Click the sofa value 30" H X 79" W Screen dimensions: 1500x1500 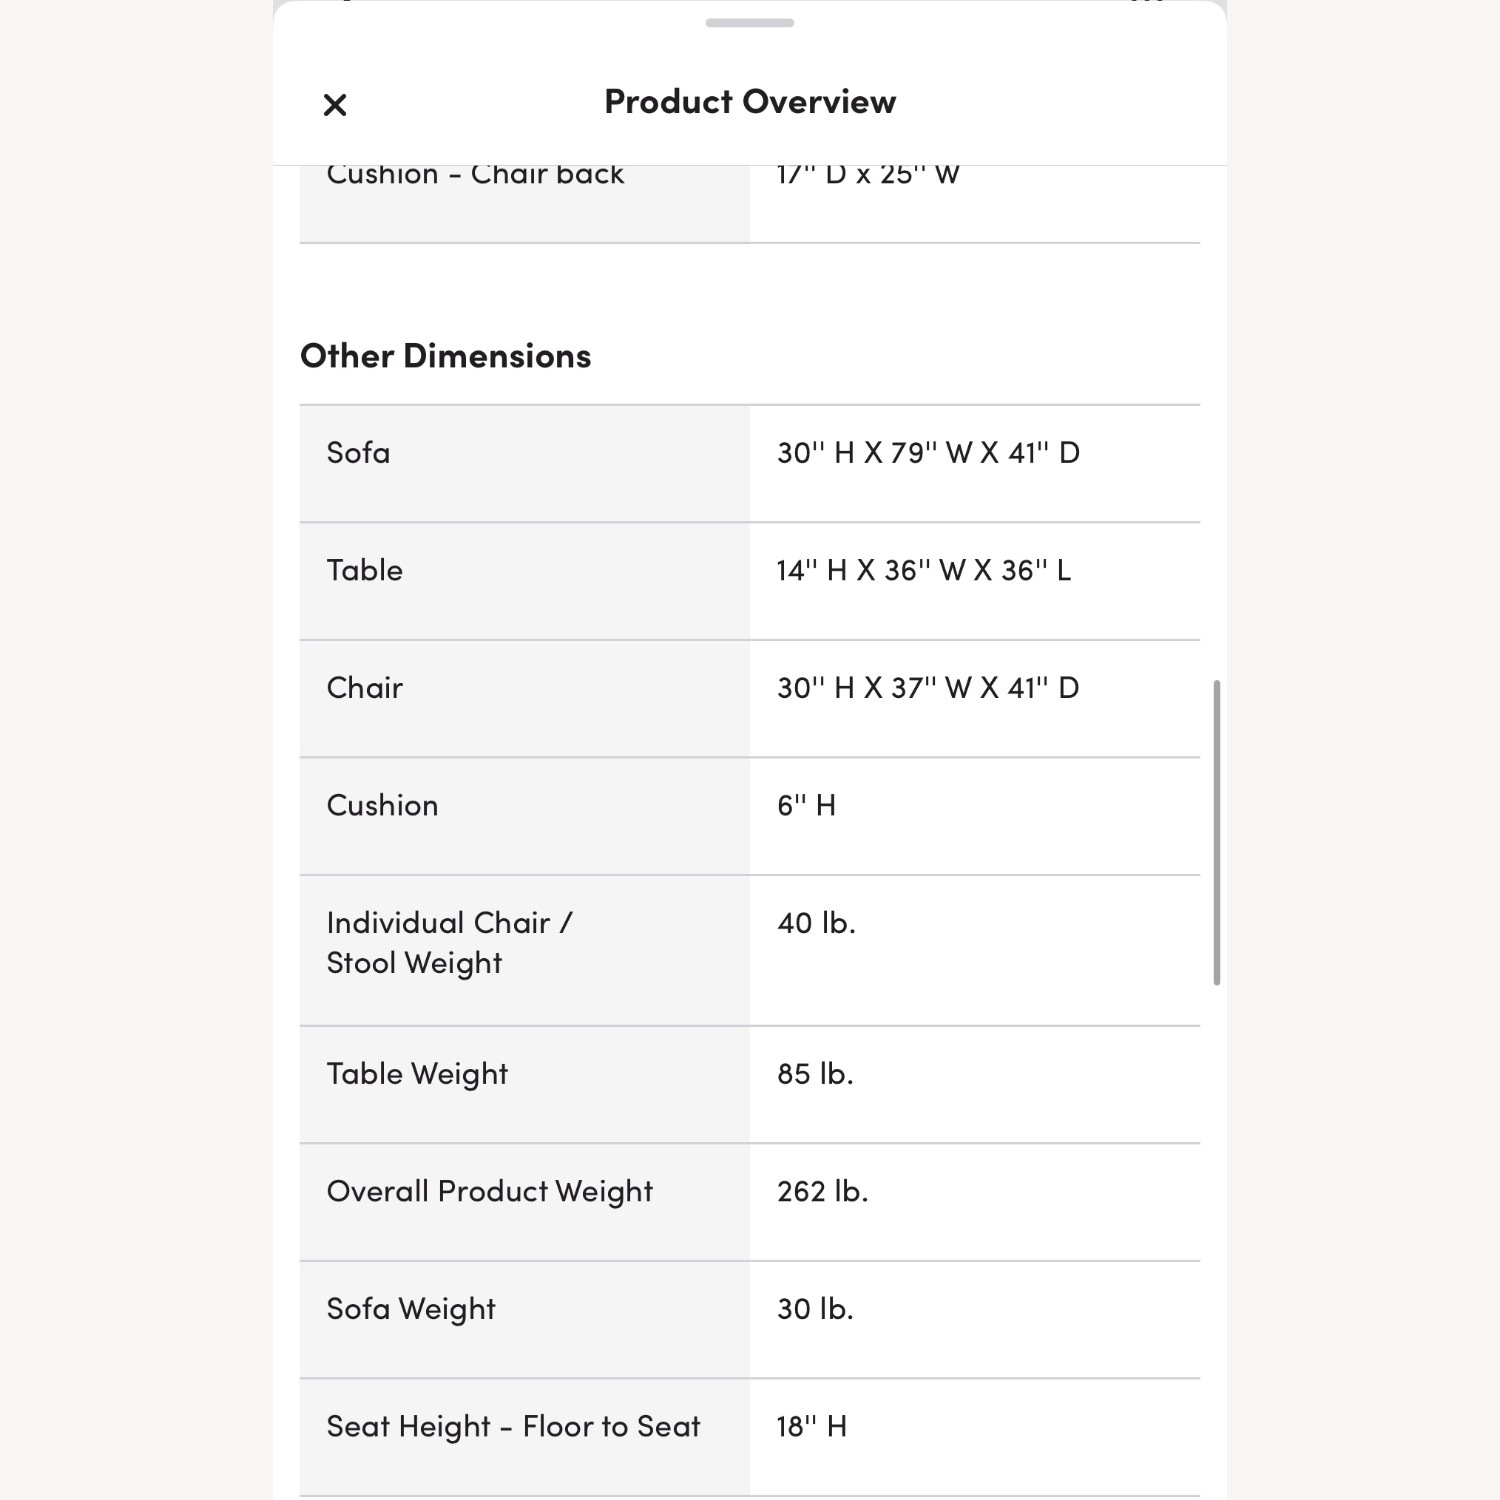pos(928,453)
